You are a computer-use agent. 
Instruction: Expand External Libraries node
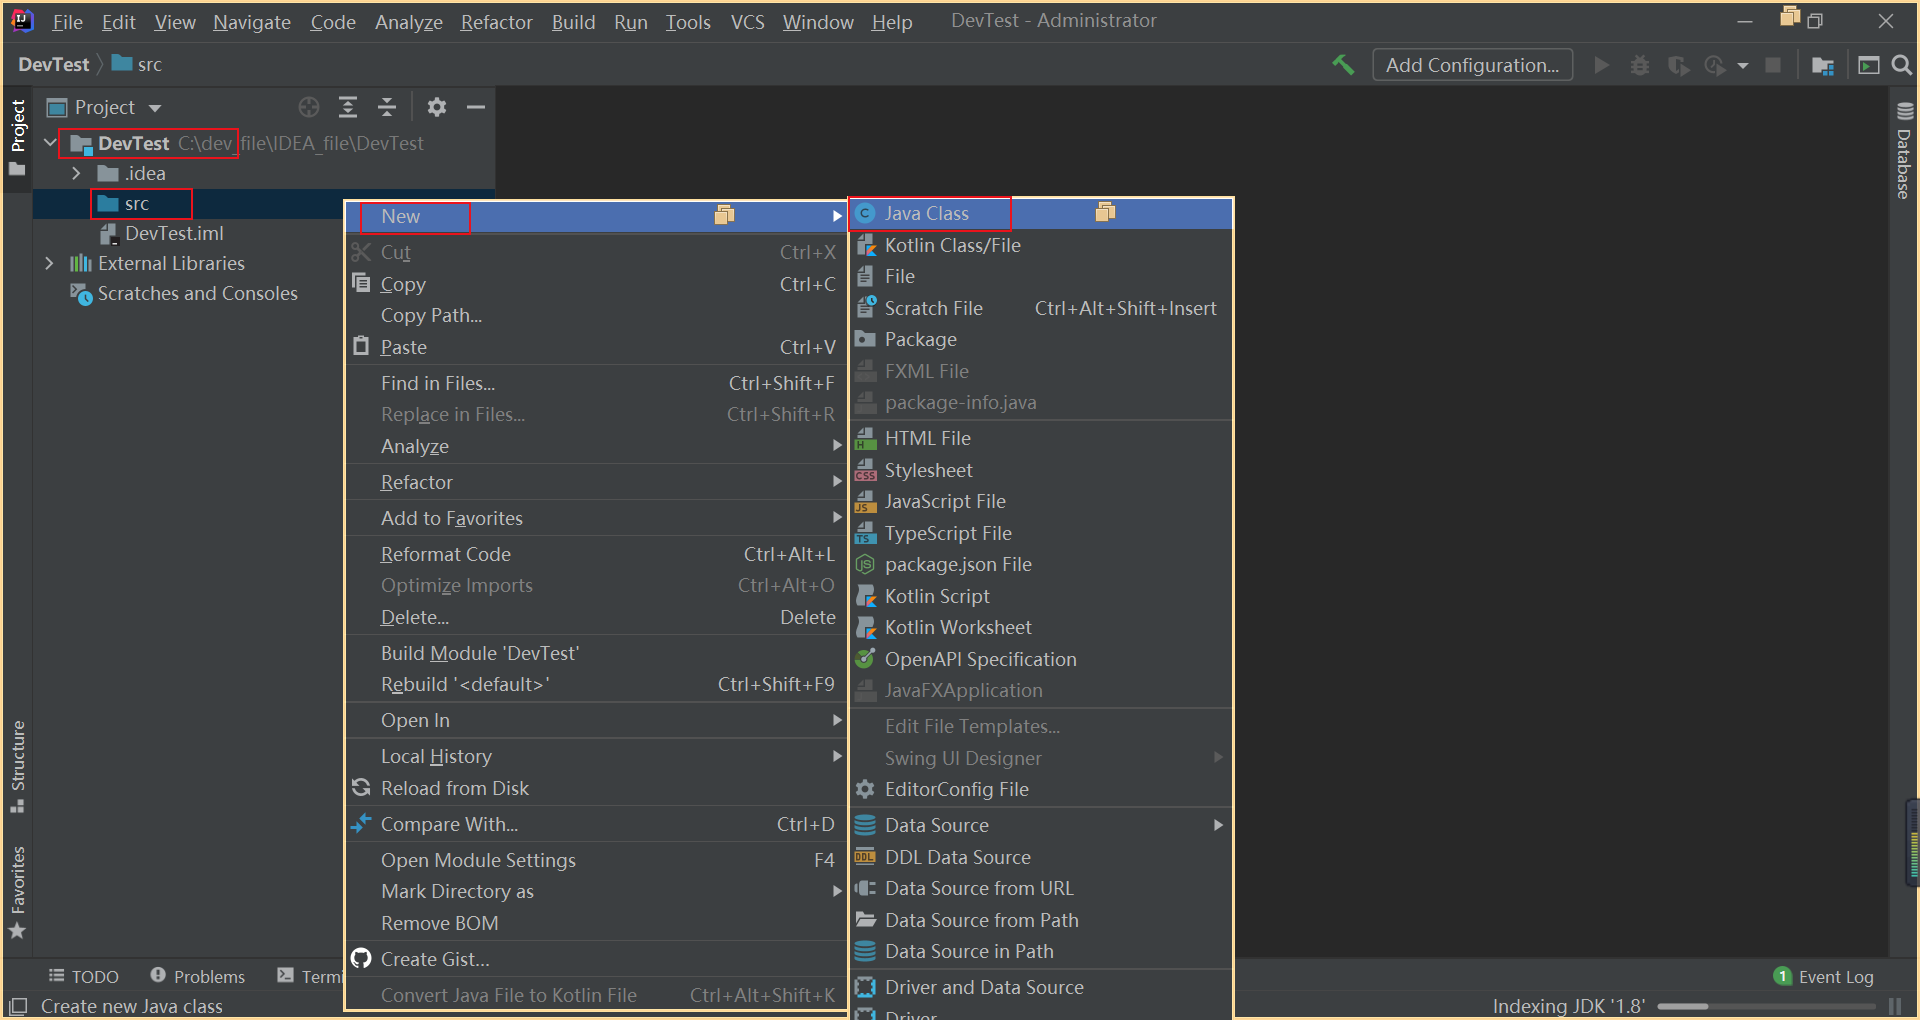coord(49,263)
